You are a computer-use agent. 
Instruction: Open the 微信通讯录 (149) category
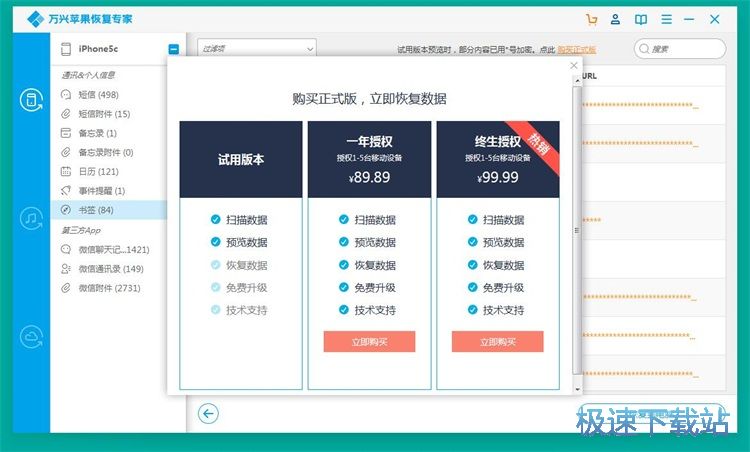coord(109,269)
